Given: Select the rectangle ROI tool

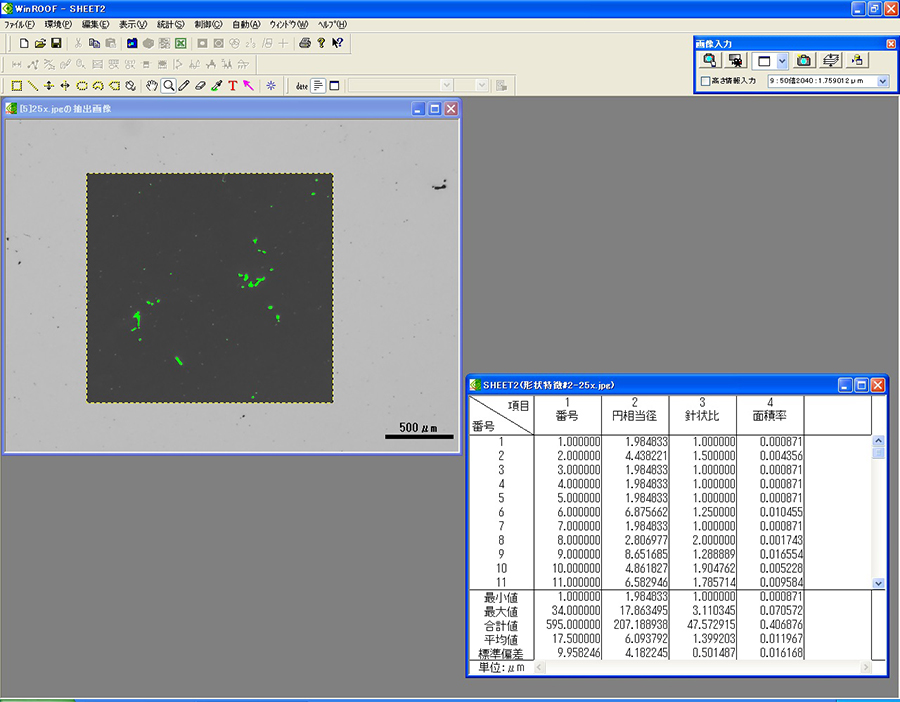Looking at the screenshot, I should point(17,86).
